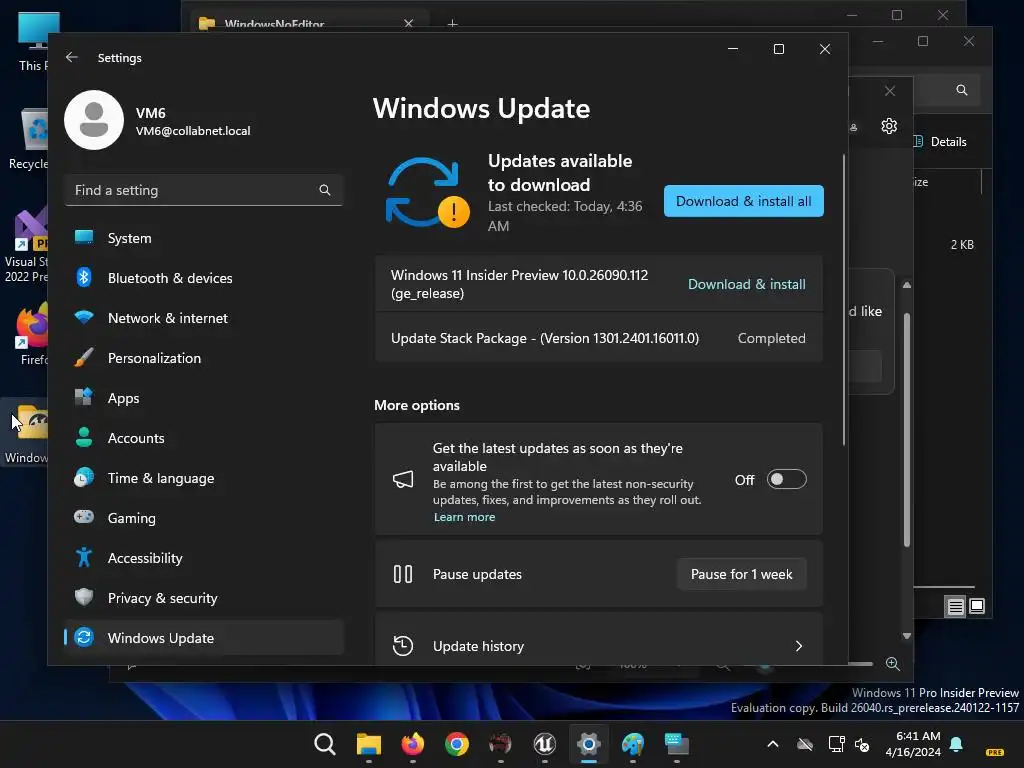Click the taskbar paint globe app icon
This screenshot has width=1024, height=768.
(x=632, y=744)
